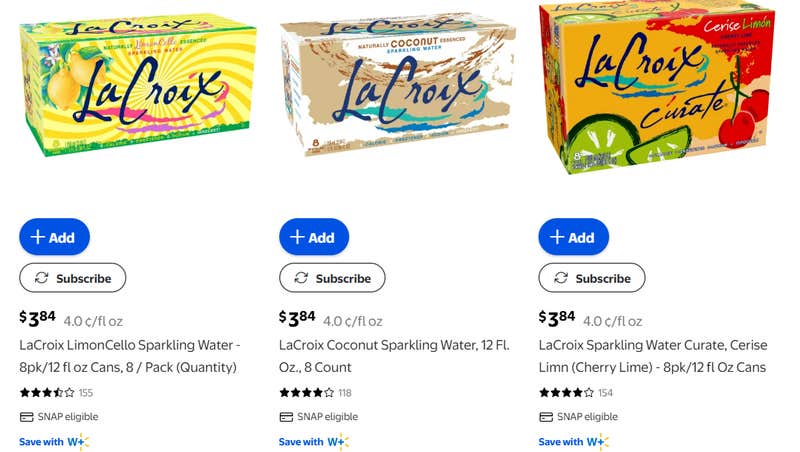Open LaCroix LimonCello Sparkling Water title link
This screenshot has width=800, height=452.
click(x=129, y=356)
